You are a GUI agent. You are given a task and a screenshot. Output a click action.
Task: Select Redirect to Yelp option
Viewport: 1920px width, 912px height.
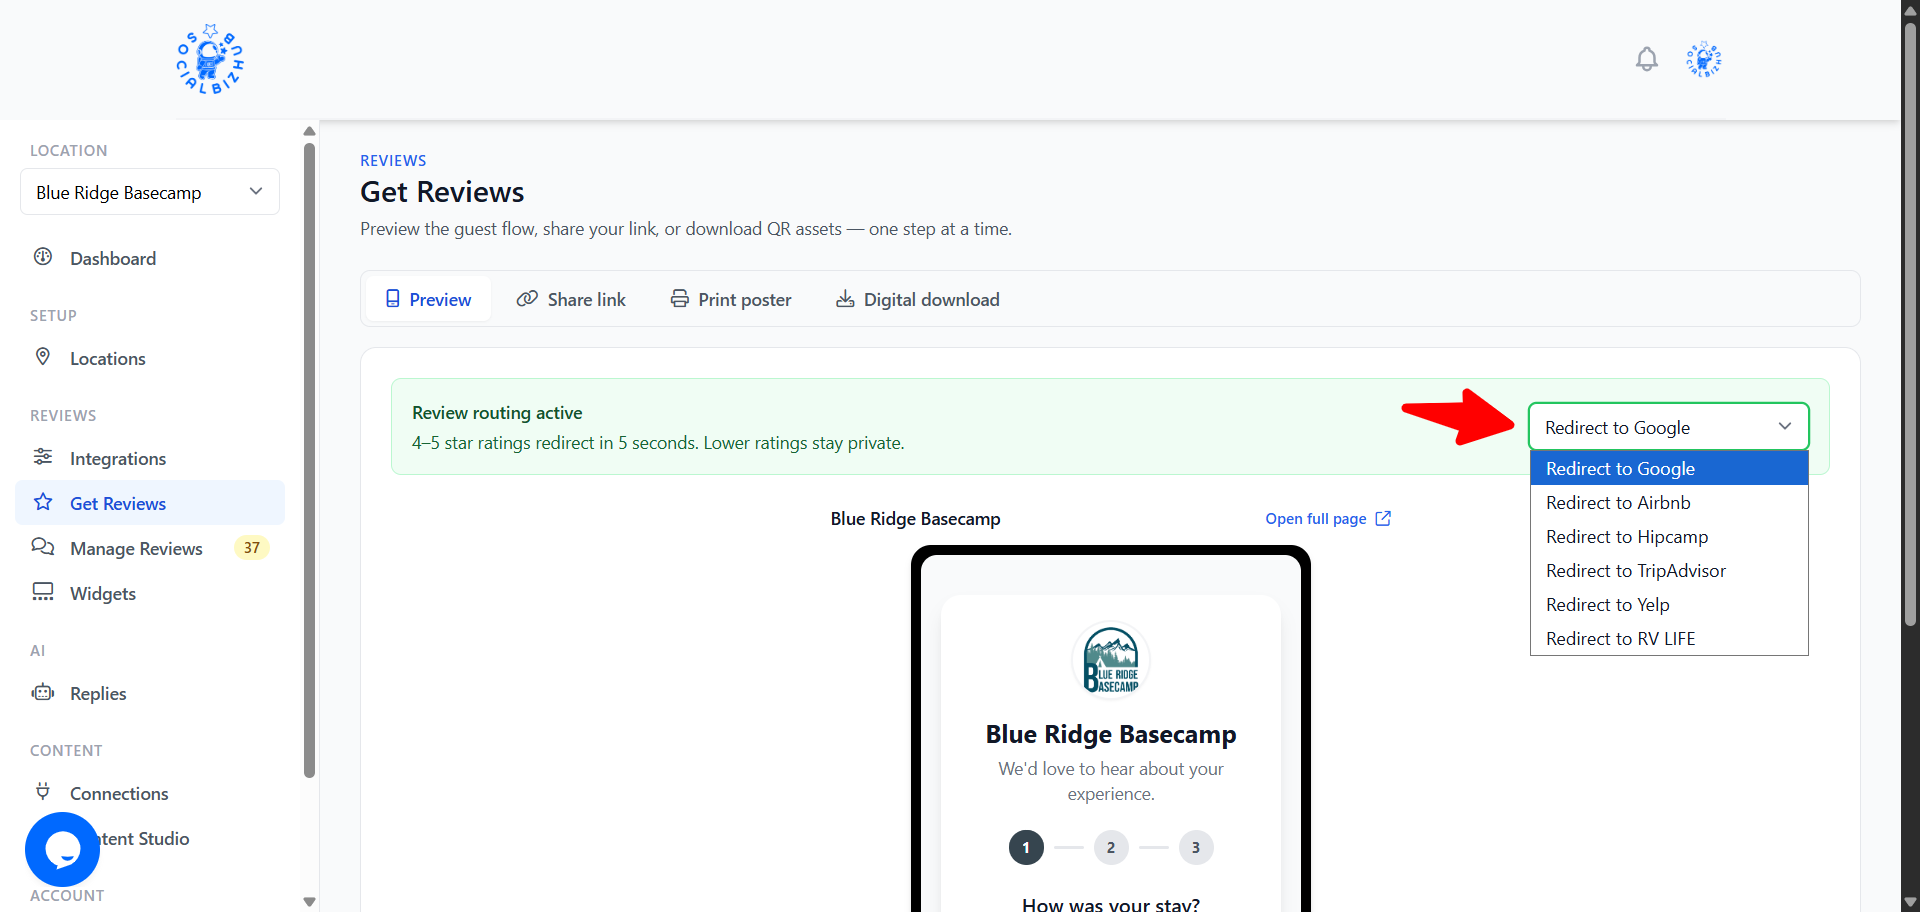(1669, 604)
